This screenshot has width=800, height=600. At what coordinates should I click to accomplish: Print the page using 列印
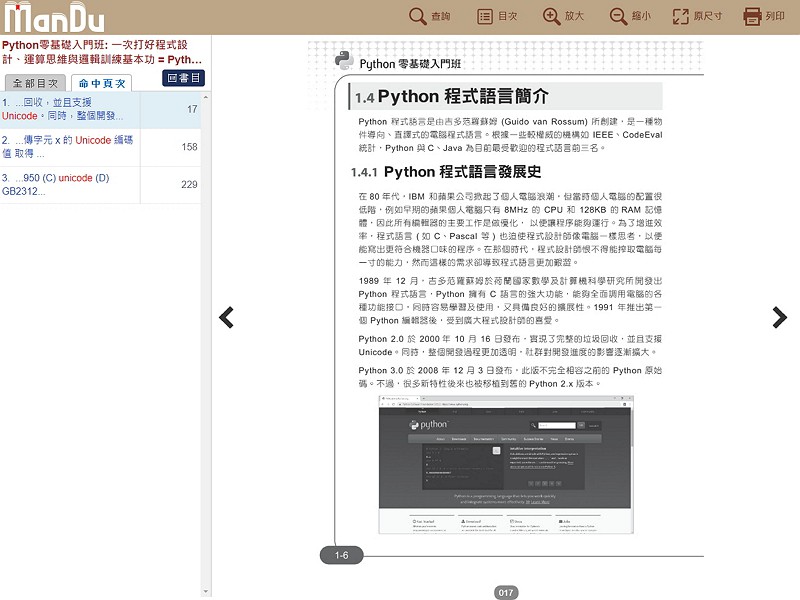pyautogui.click(x=765, y=16)
